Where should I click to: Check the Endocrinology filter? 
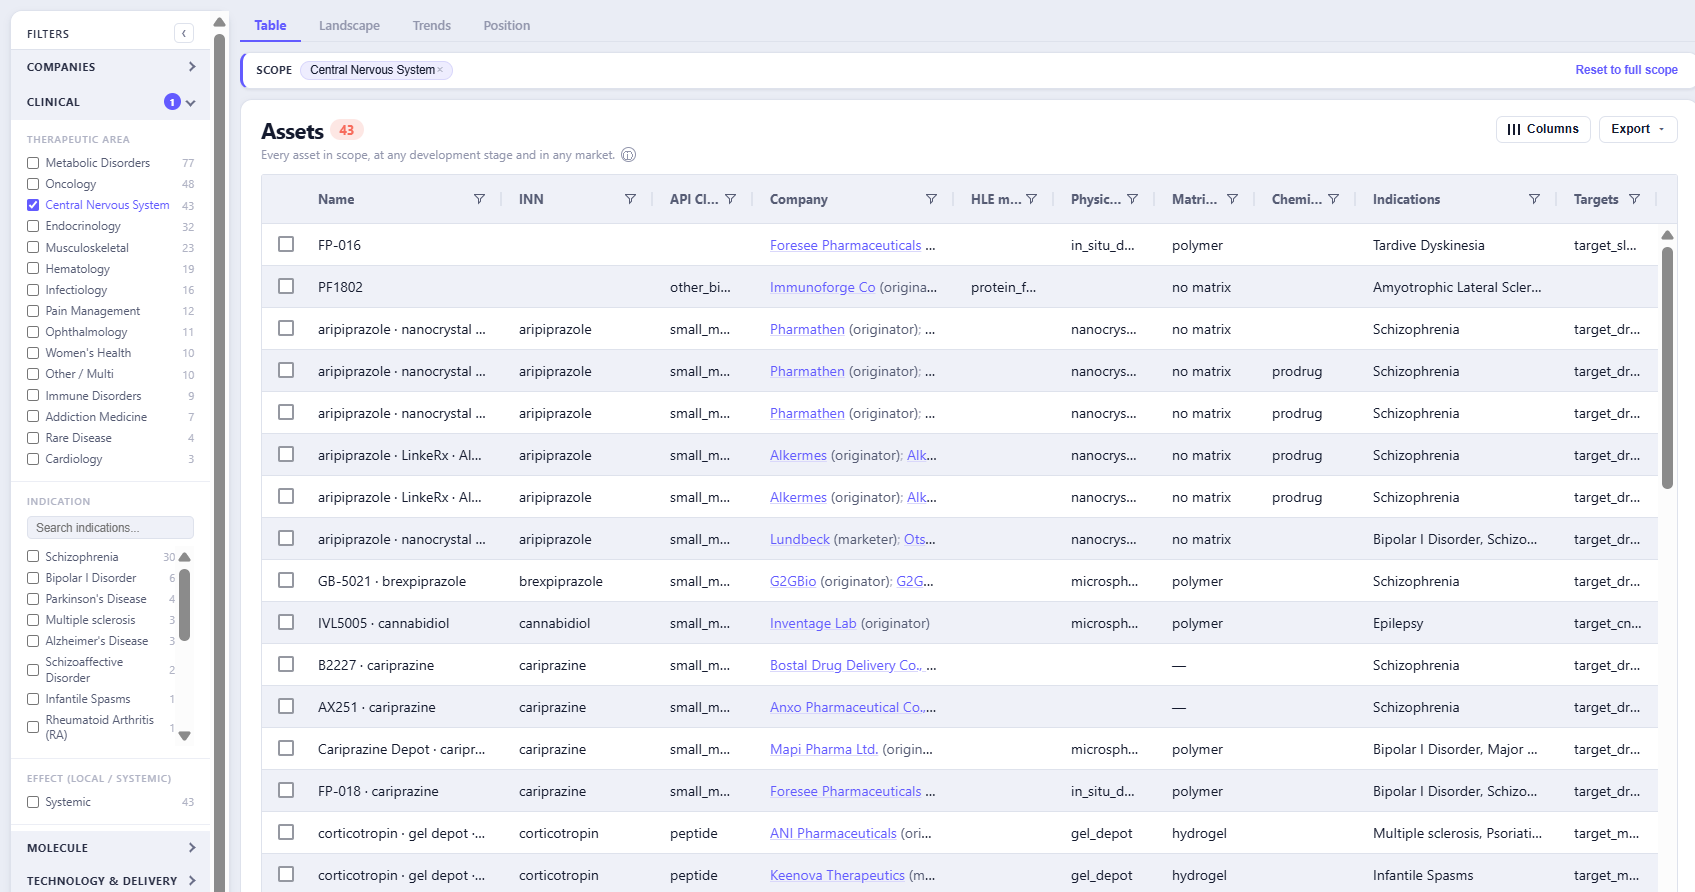33,226
